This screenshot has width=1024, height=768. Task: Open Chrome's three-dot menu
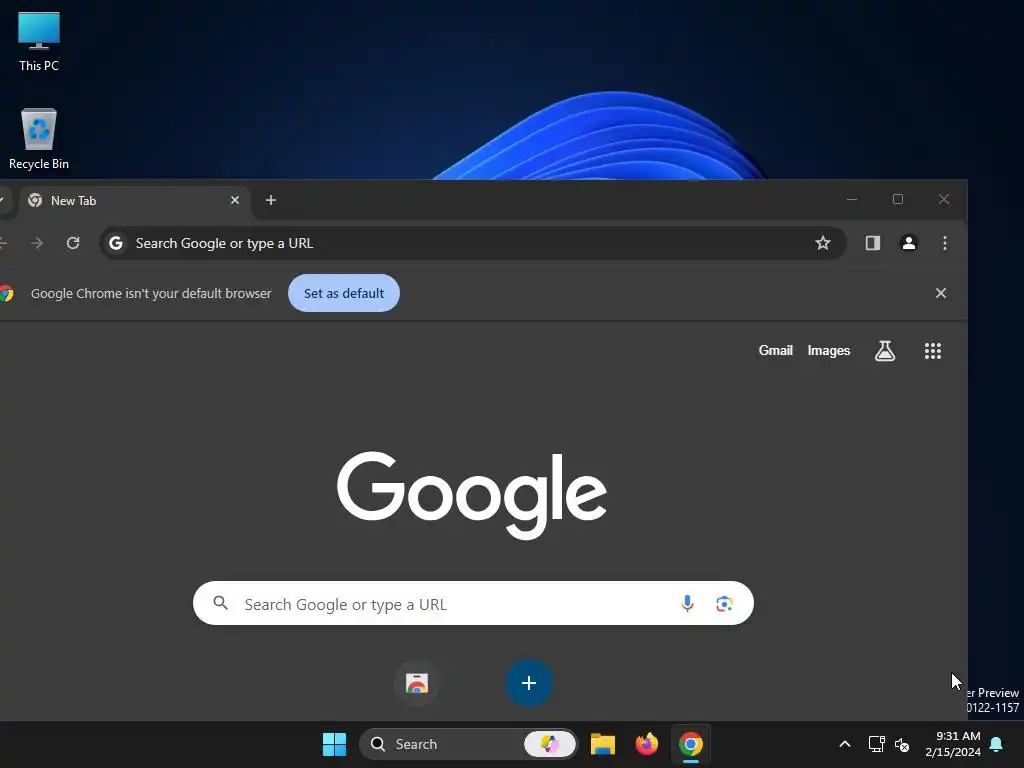coord(944,243)
